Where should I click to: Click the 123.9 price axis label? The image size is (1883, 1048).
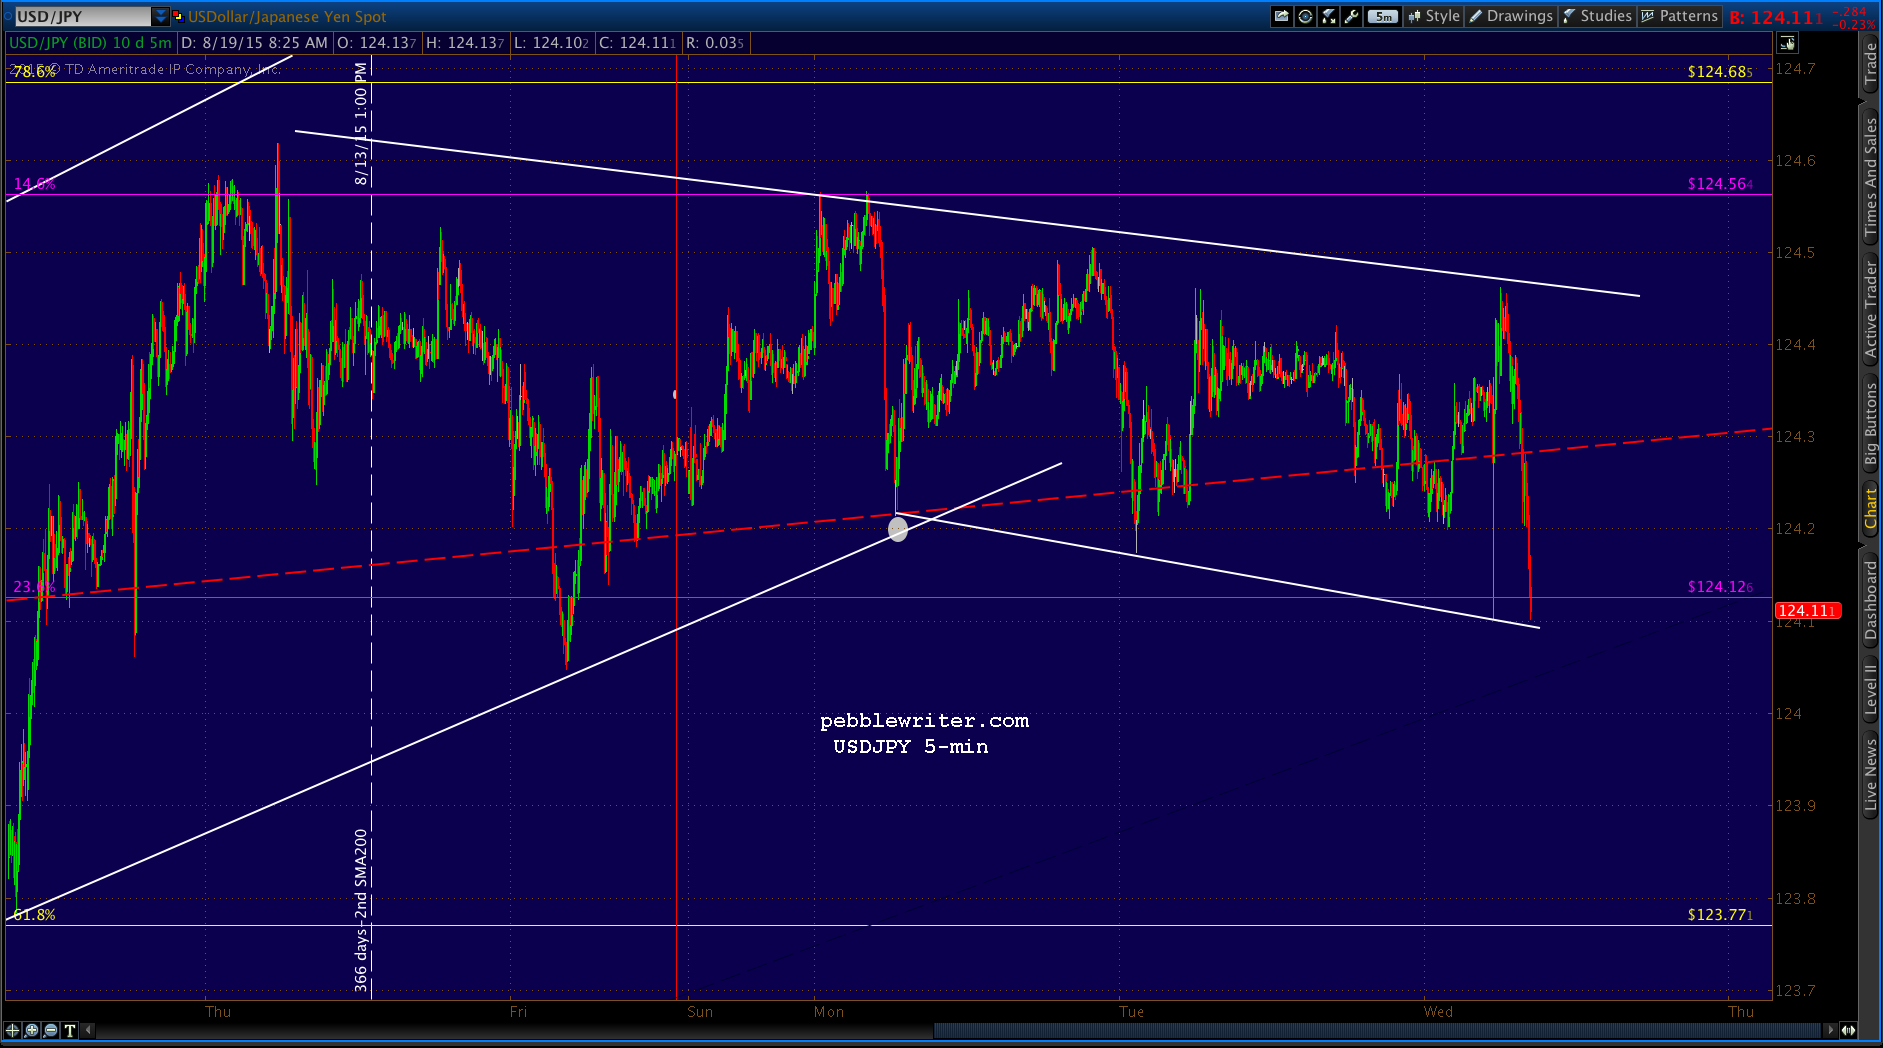pyautogui.click(x=1795, y=806)
